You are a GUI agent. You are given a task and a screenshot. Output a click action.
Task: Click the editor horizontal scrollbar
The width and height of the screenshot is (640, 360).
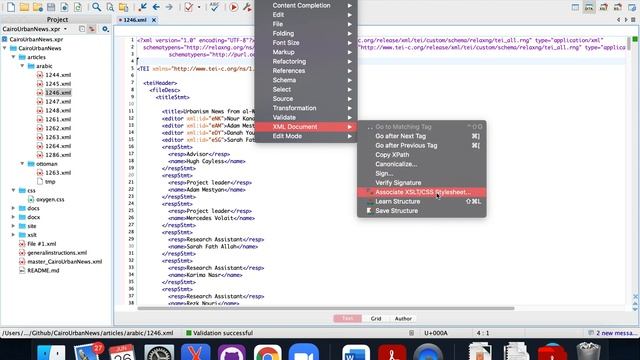(x=326, y=308)
